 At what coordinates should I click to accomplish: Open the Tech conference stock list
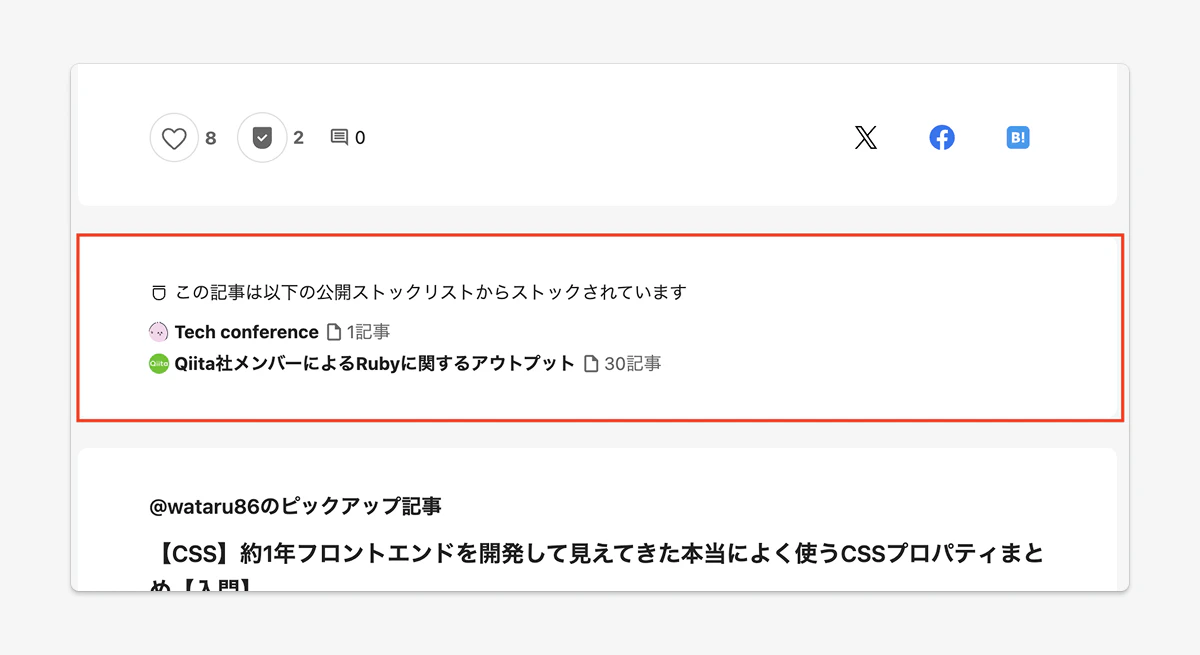click(248, 330)
